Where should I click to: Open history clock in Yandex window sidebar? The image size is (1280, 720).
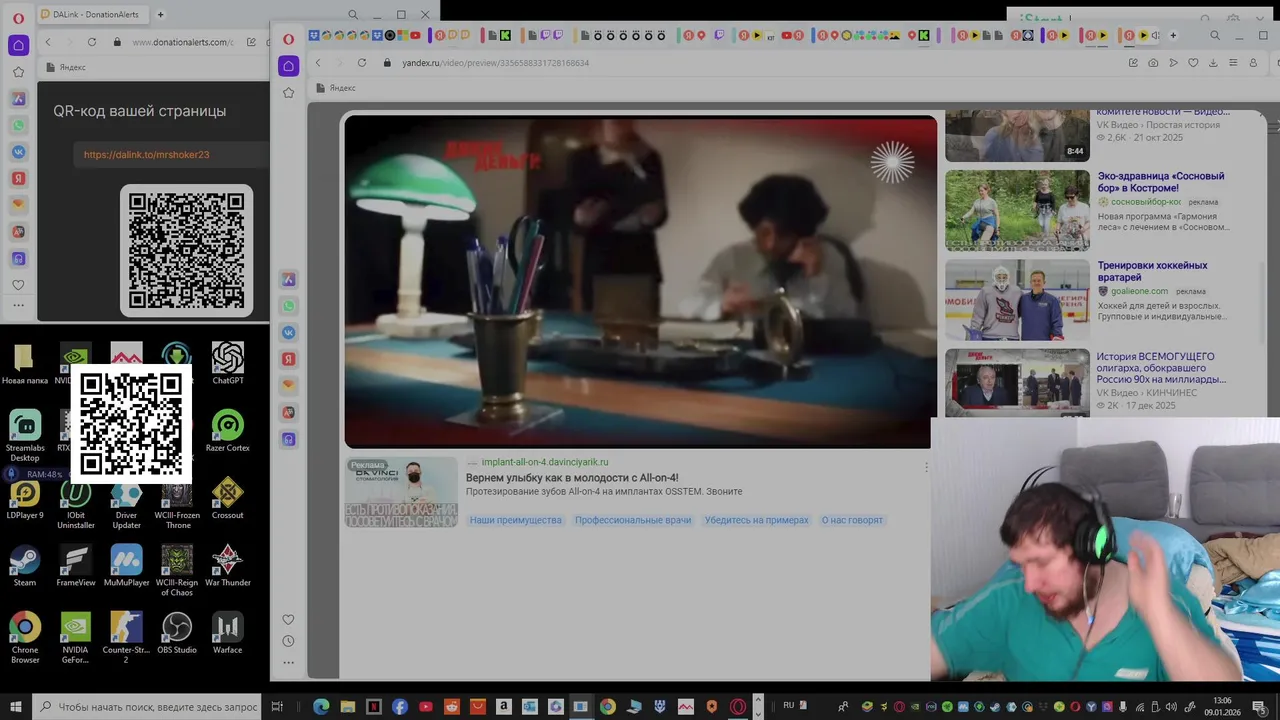tap(288, 641)
